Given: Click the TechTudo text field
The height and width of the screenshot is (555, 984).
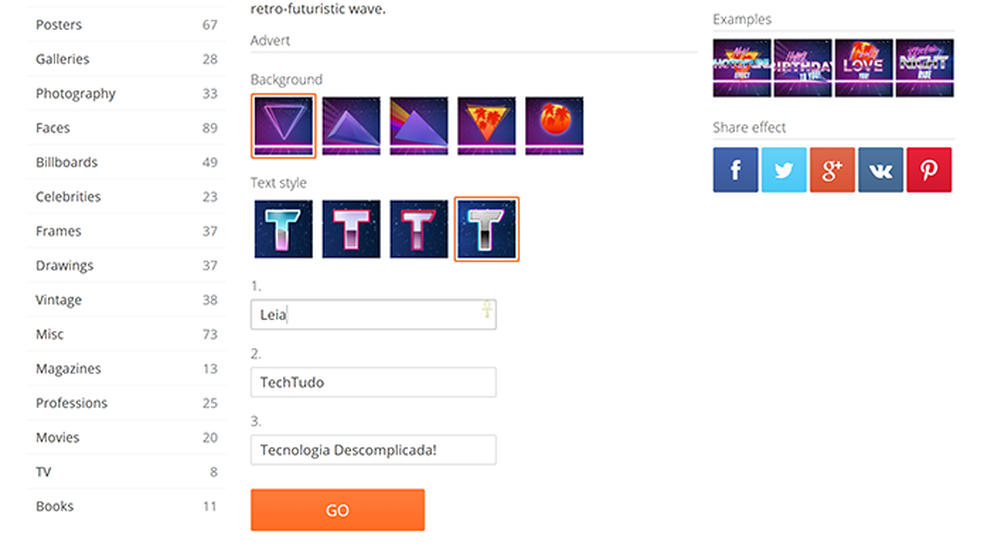Looking at the screenshot, I should pos(373,382).
